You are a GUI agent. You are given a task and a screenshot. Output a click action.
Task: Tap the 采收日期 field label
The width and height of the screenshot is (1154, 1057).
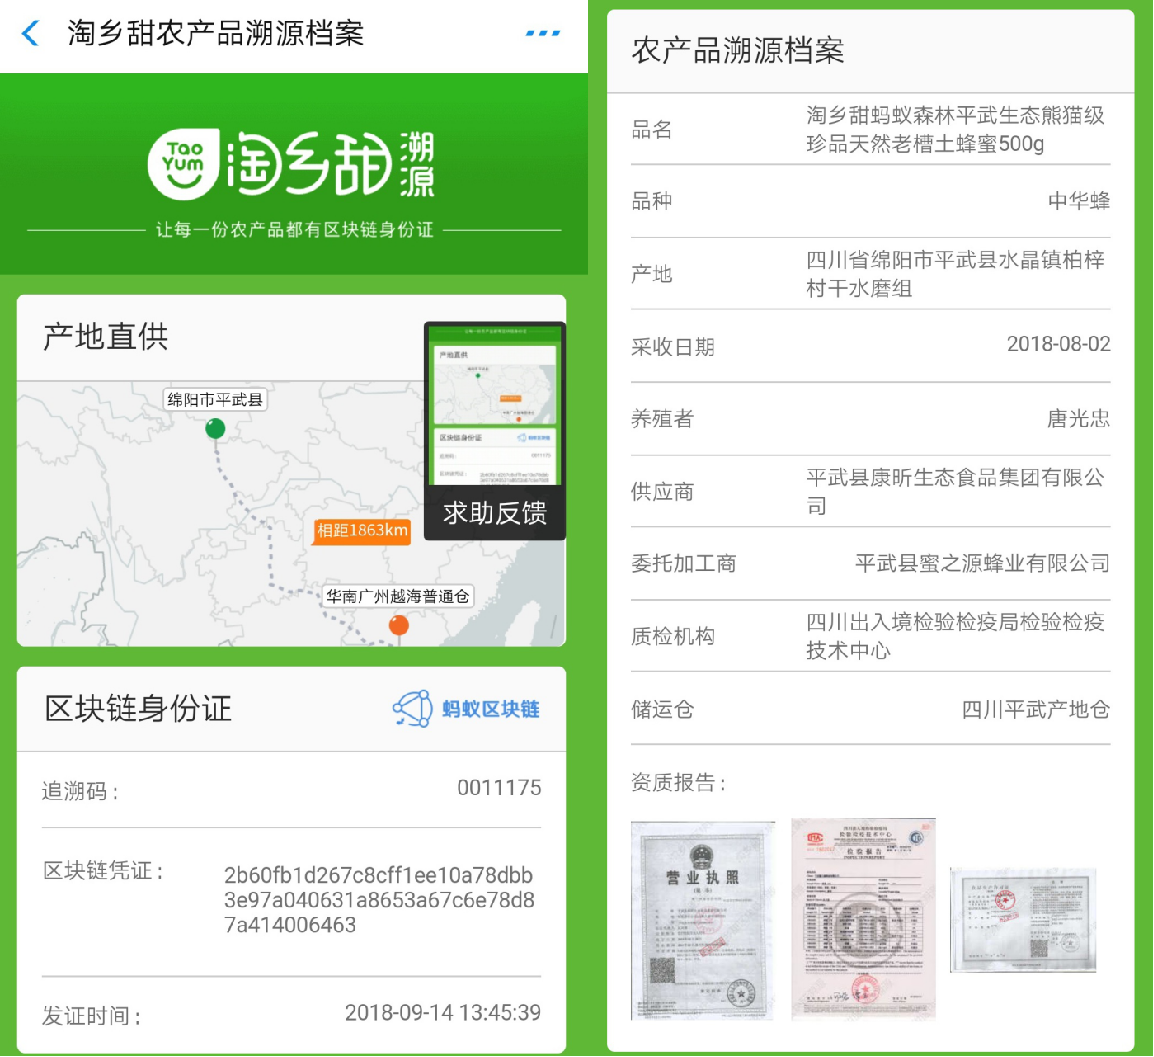pos(673,347)
